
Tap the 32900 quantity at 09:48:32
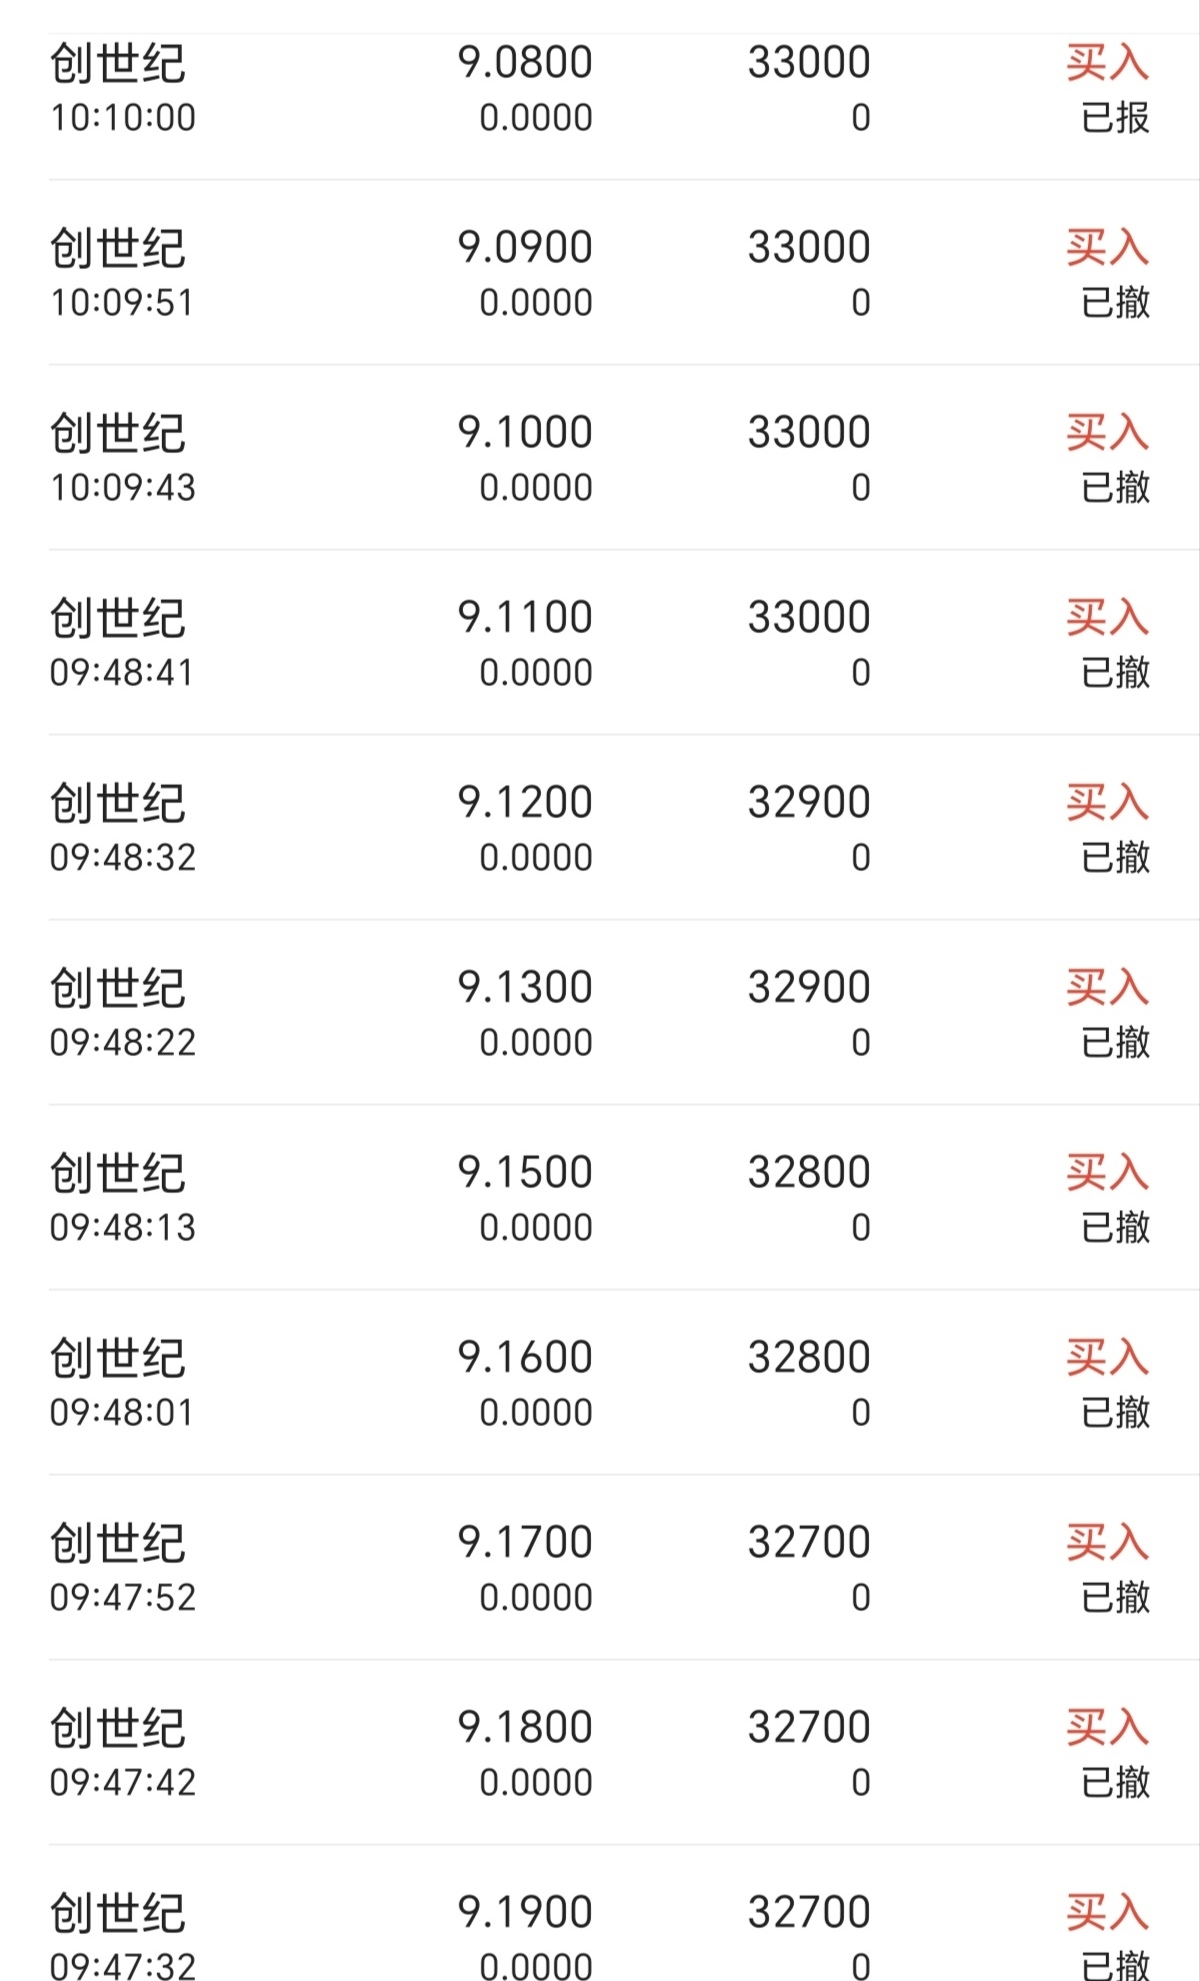coord(809,802)
